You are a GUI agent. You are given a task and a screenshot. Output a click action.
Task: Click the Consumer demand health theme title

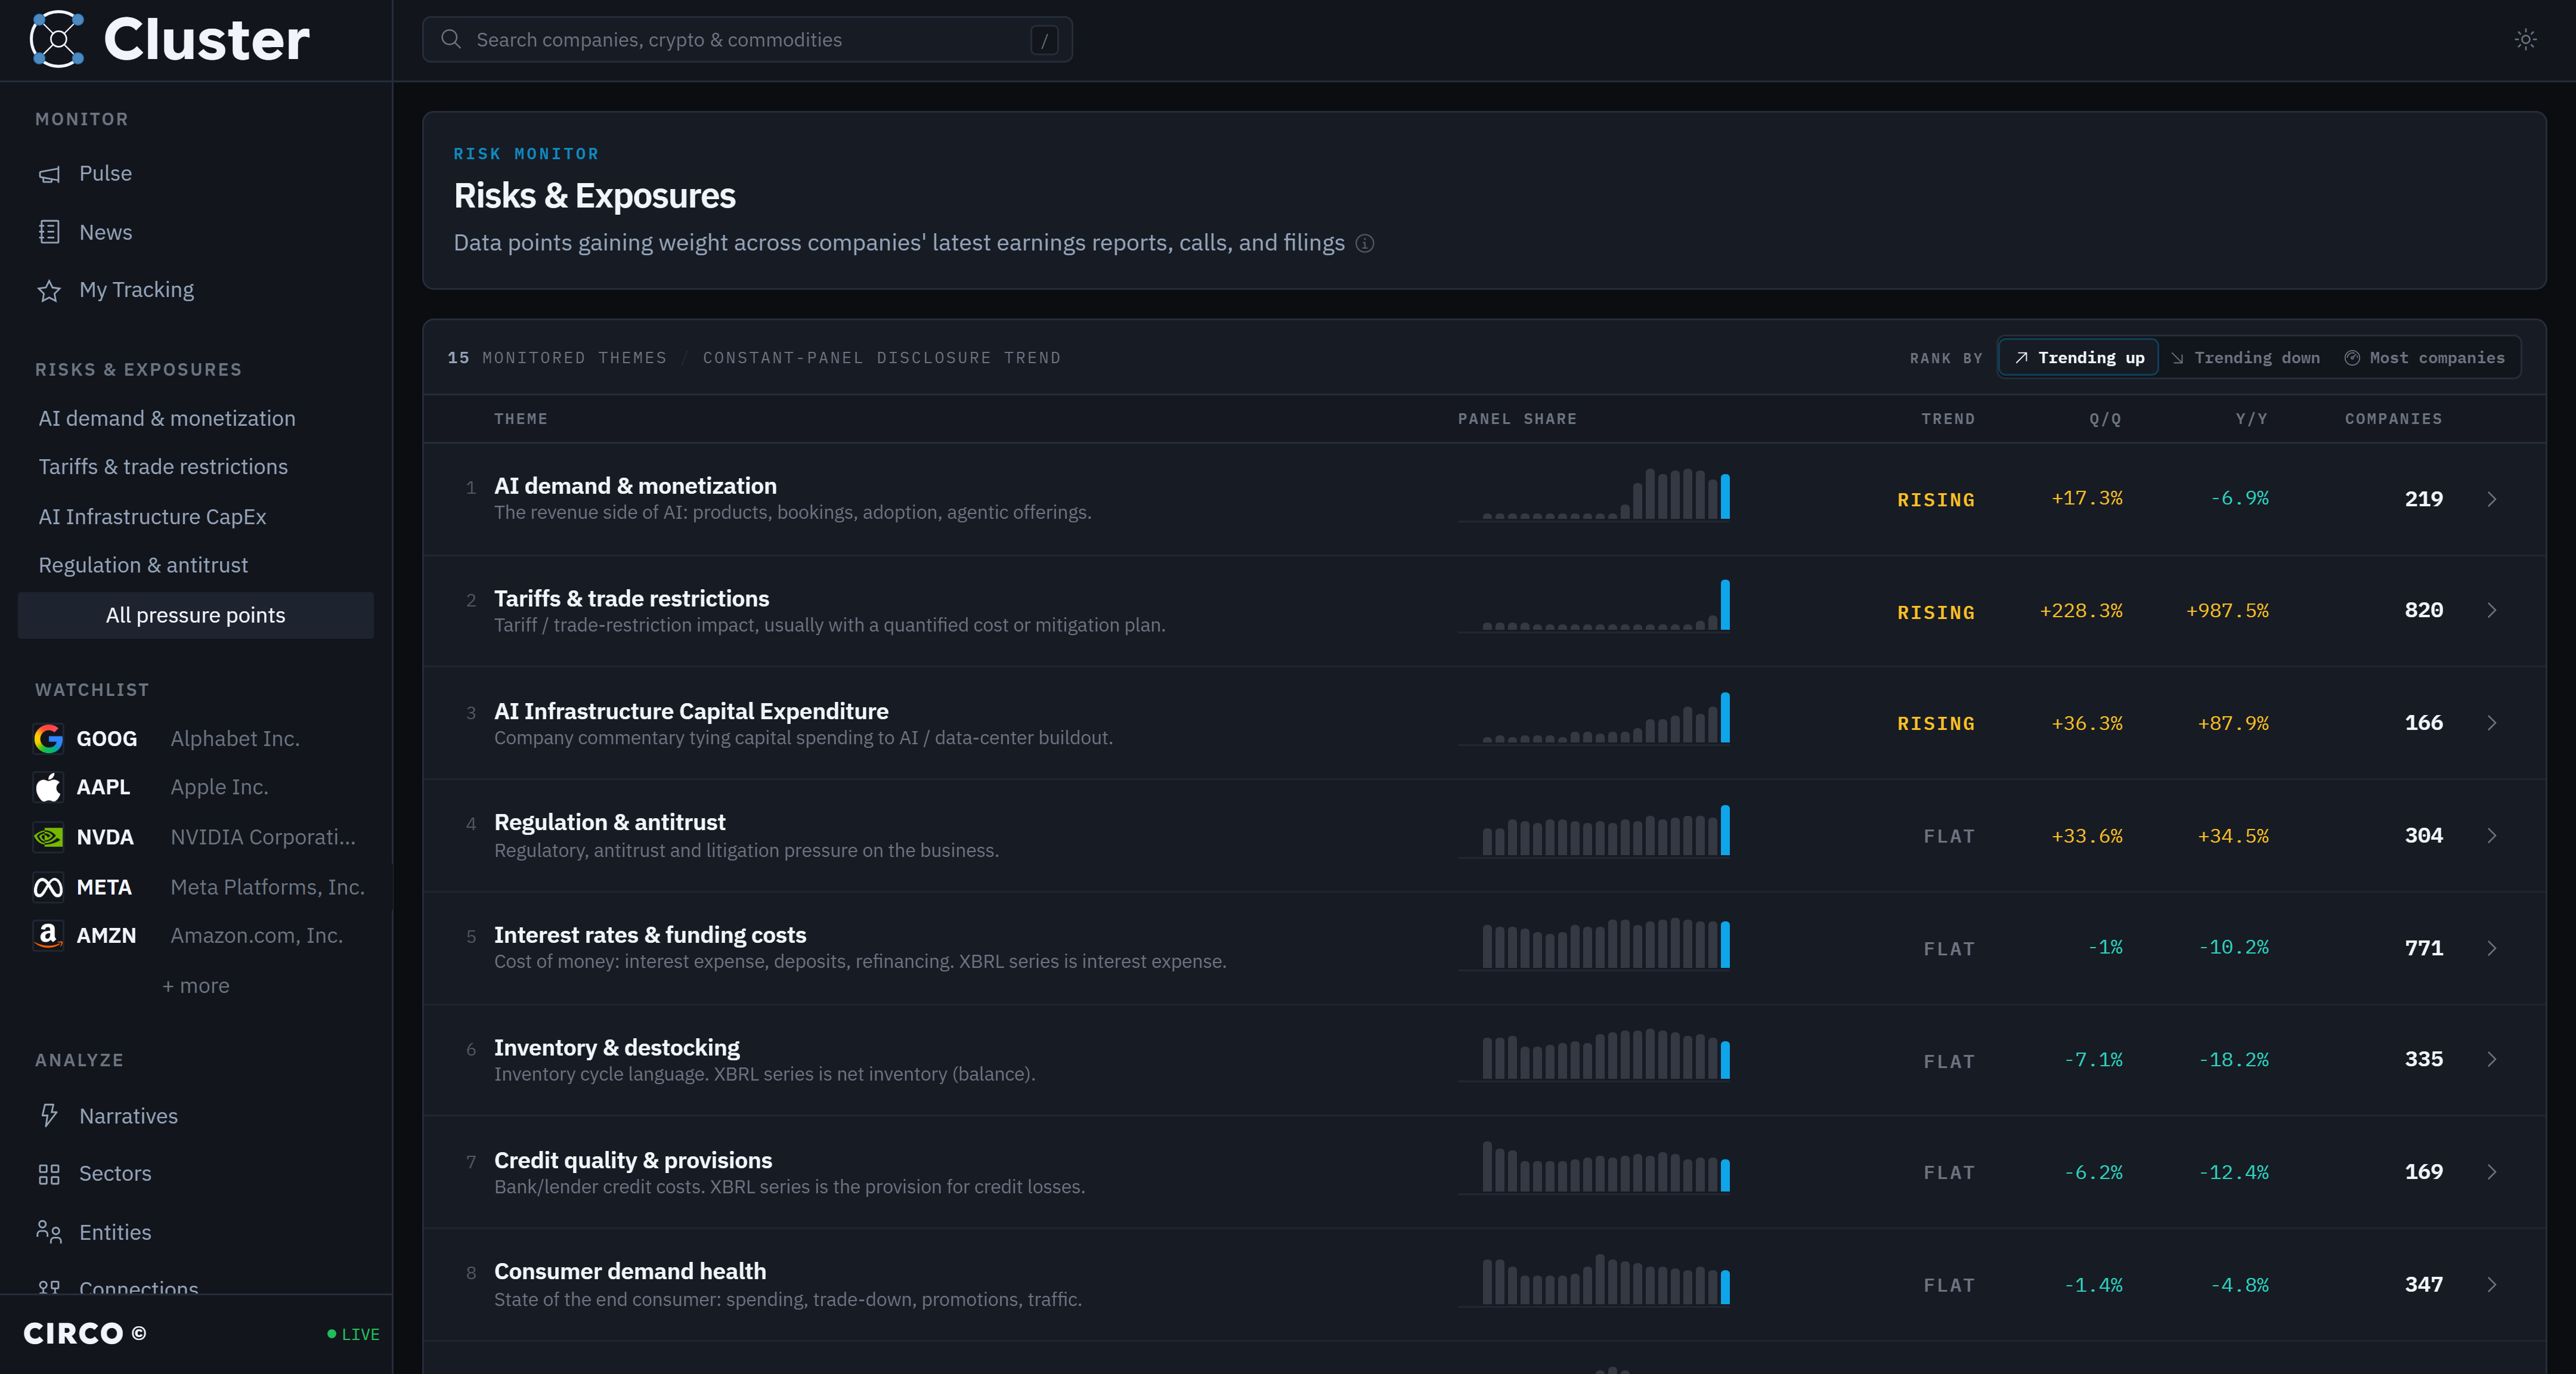(x=630, y=1271)
